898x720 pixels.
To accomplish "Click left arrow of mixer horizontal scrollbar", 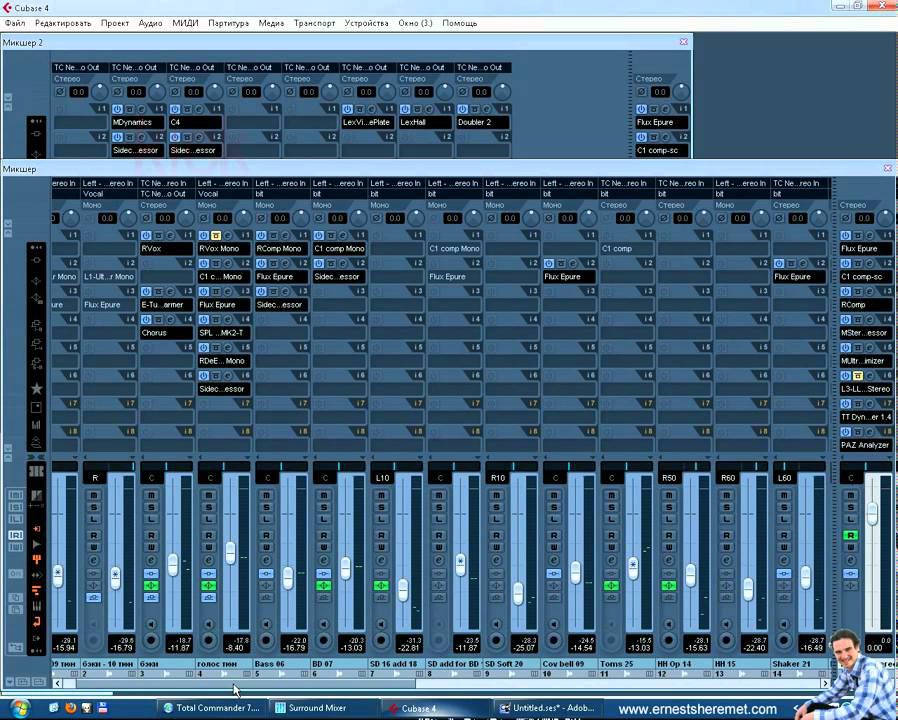I will [58, 683].
